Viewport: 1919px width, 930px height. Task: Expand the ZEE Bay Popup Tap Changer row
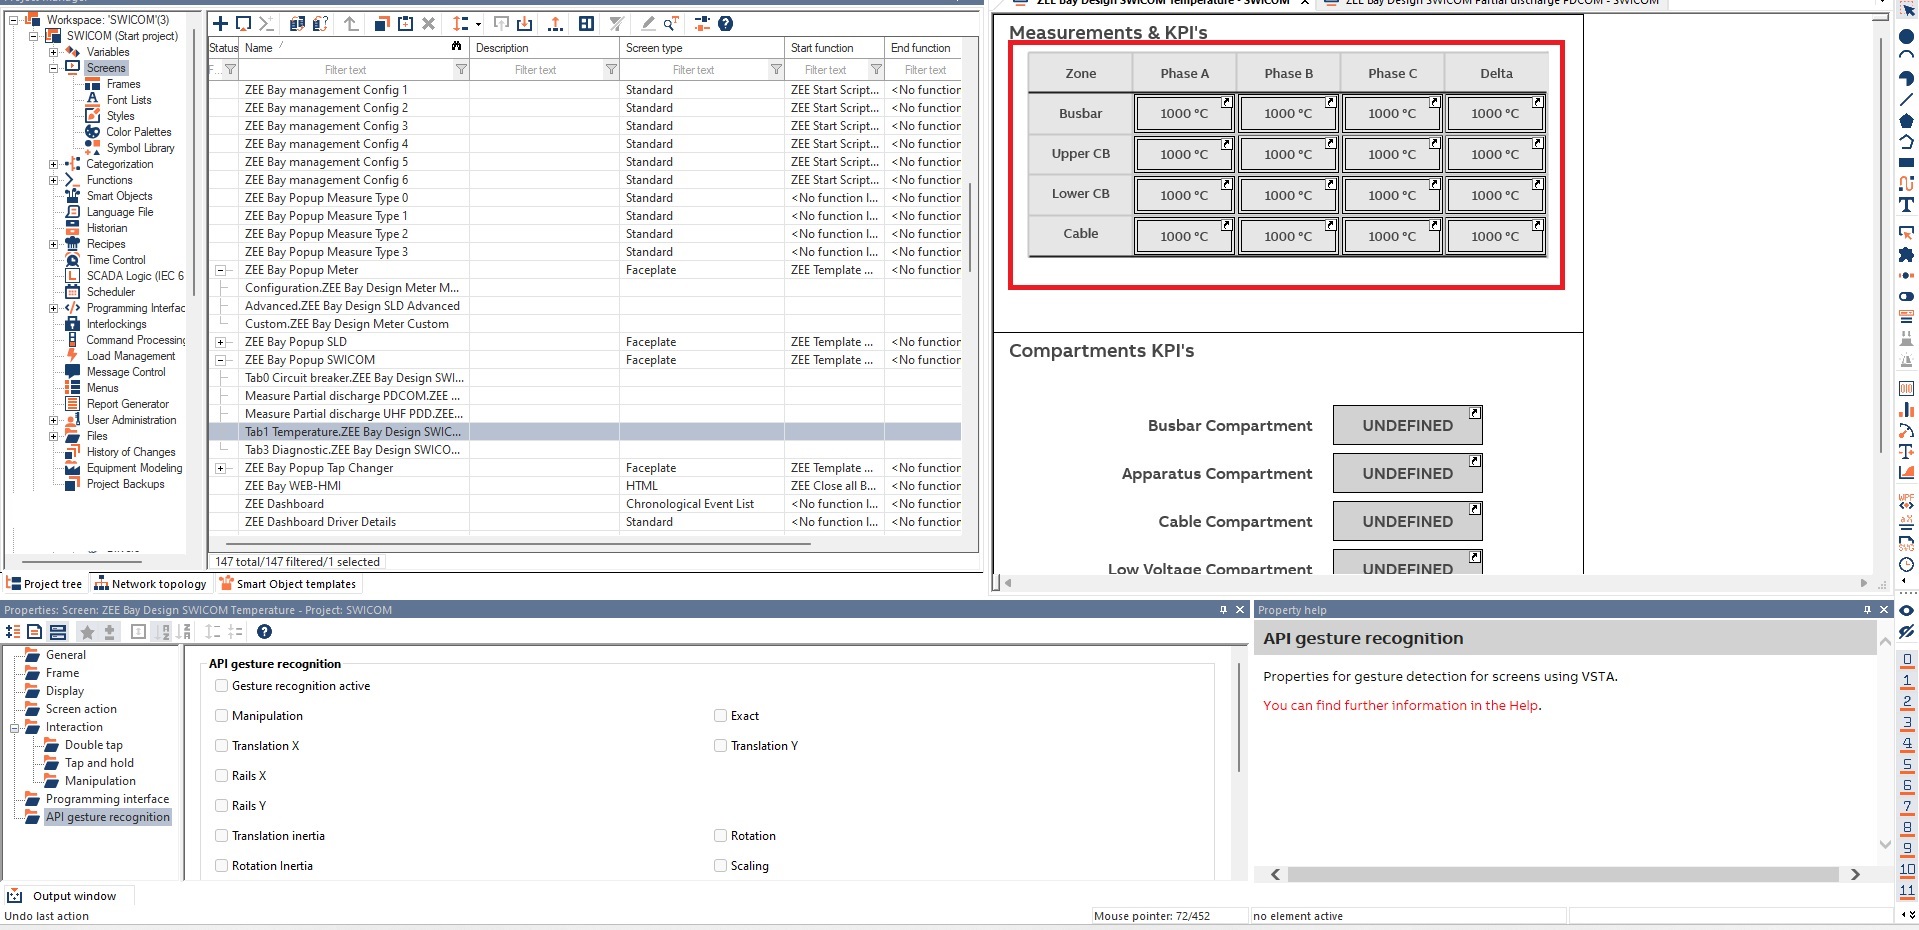(220, 468)
